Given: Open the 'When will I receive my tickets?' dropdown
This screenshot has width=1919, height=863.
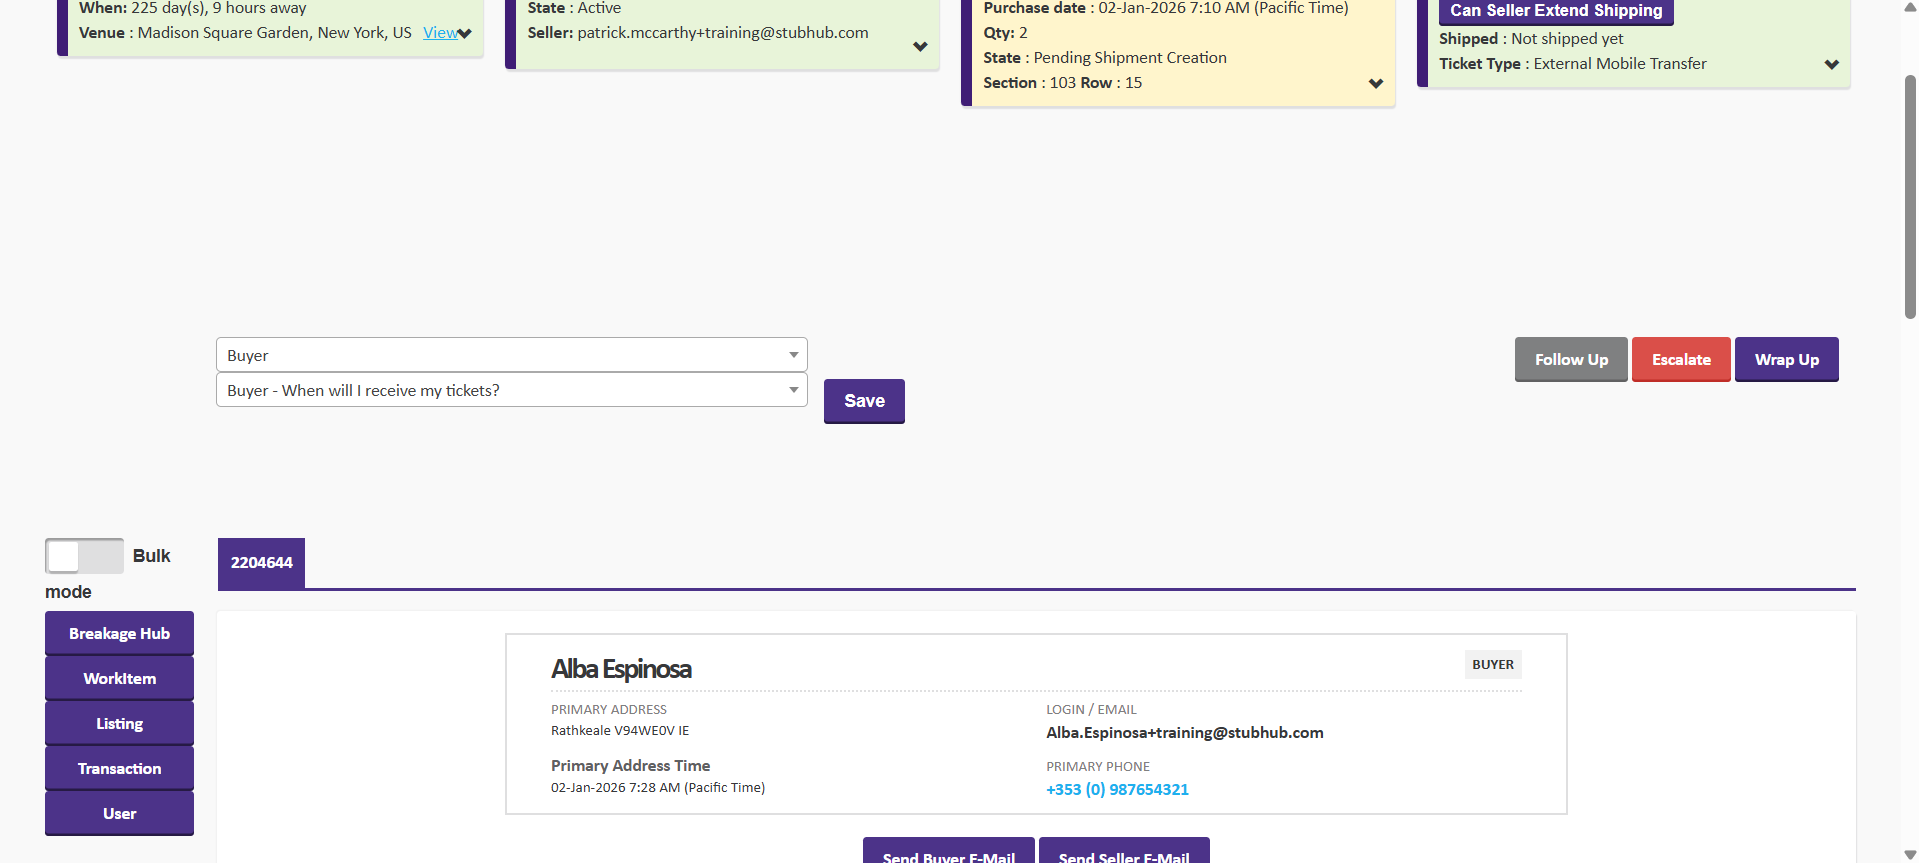Looking at the screenshot, I should point(511,390).
